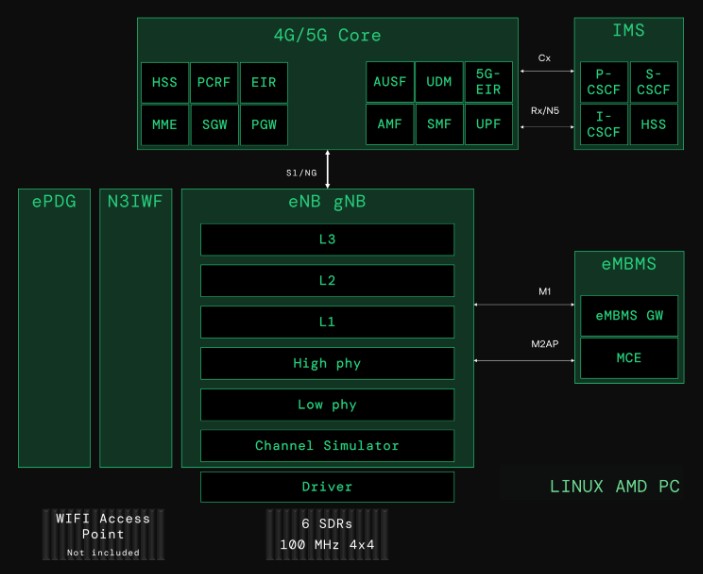The height and width of the screenshot is (574, 703).
Task: Select the eMBMS GW block
Action: 629,316
